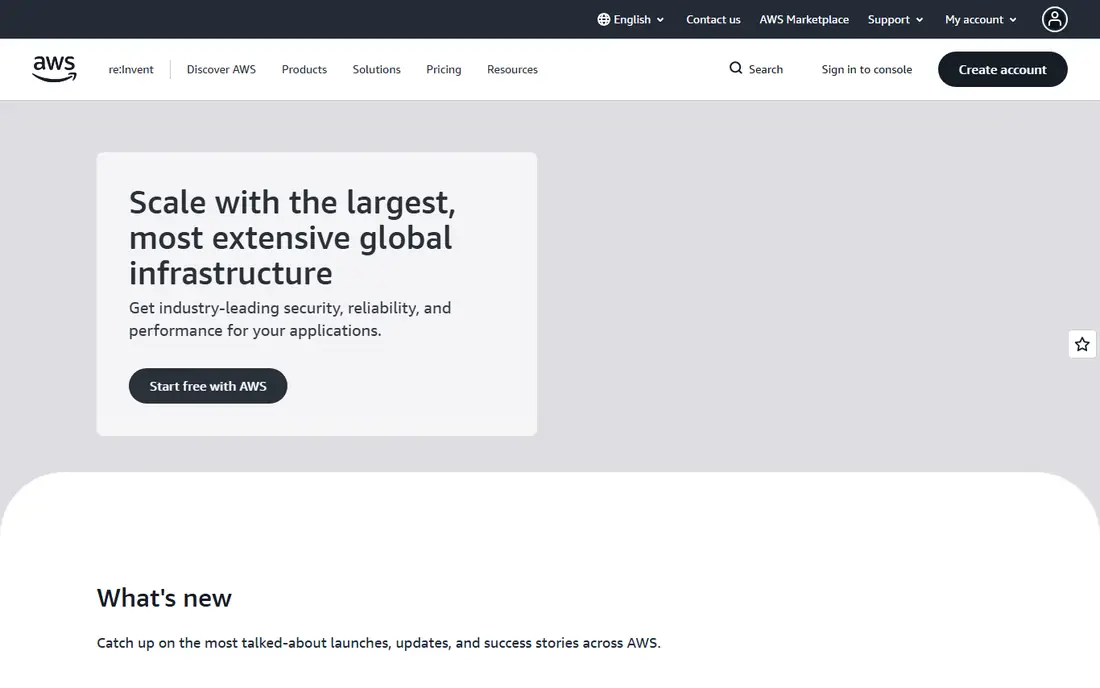Click the 'Scale with the largest' headline
1100x688 pixels.
click(292, 238)
